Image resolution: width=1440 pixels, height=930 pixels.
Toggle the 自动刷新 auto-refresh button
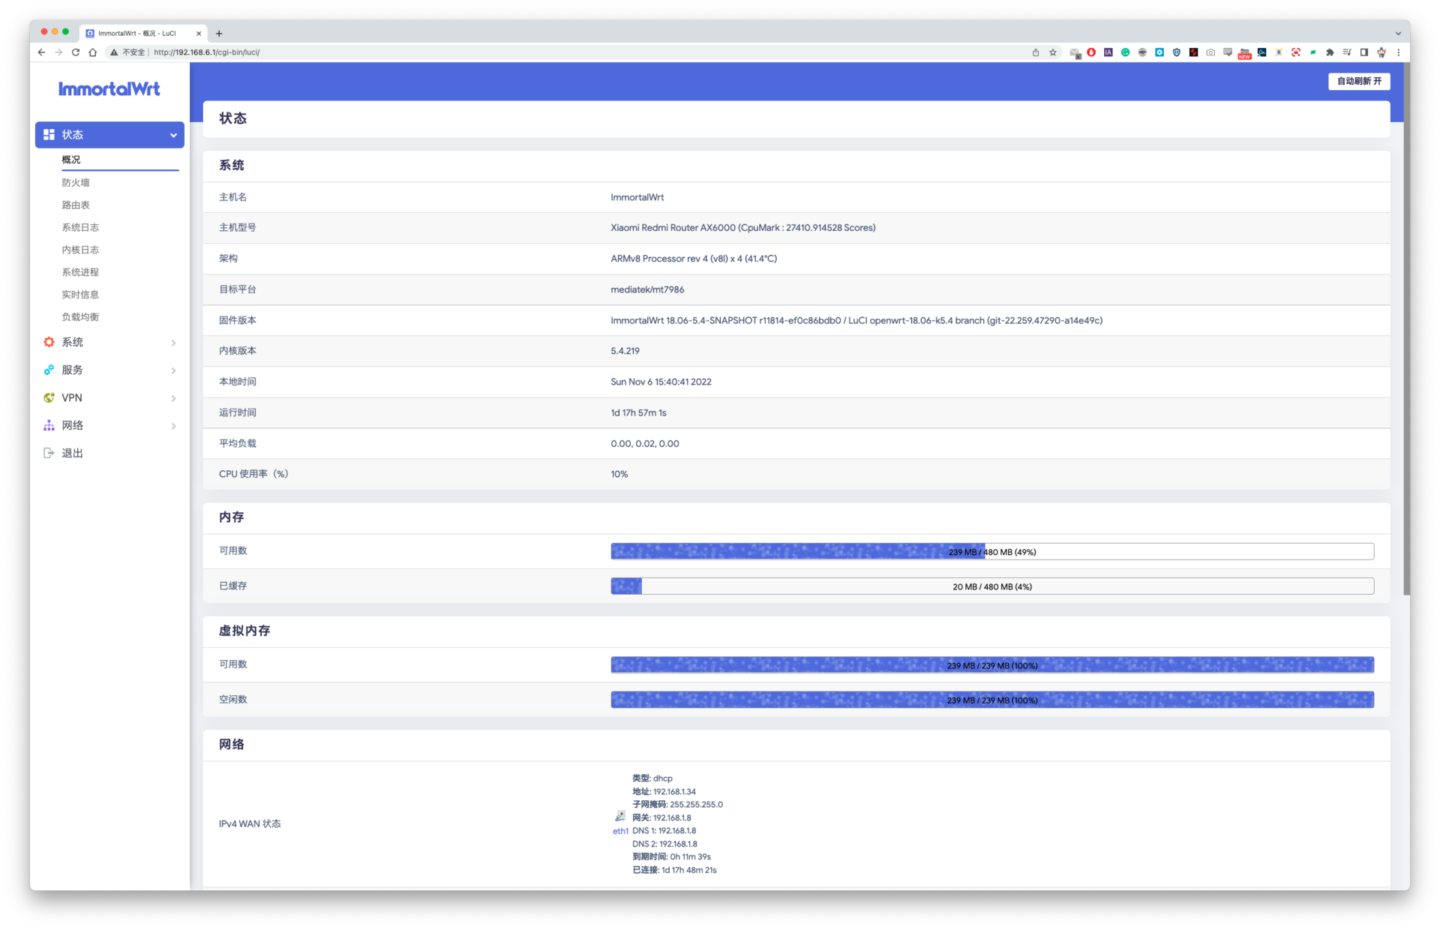1359,81
